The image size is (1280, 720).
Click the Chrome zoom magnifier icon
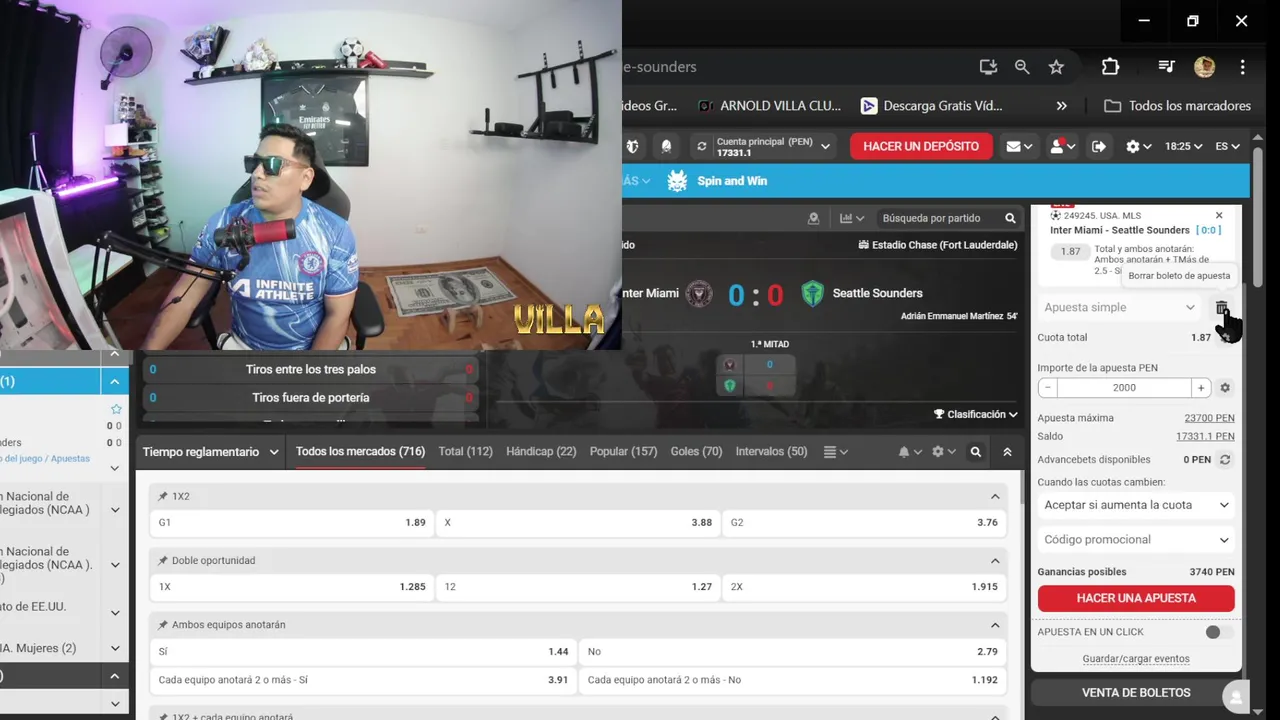click(1022, 67)
